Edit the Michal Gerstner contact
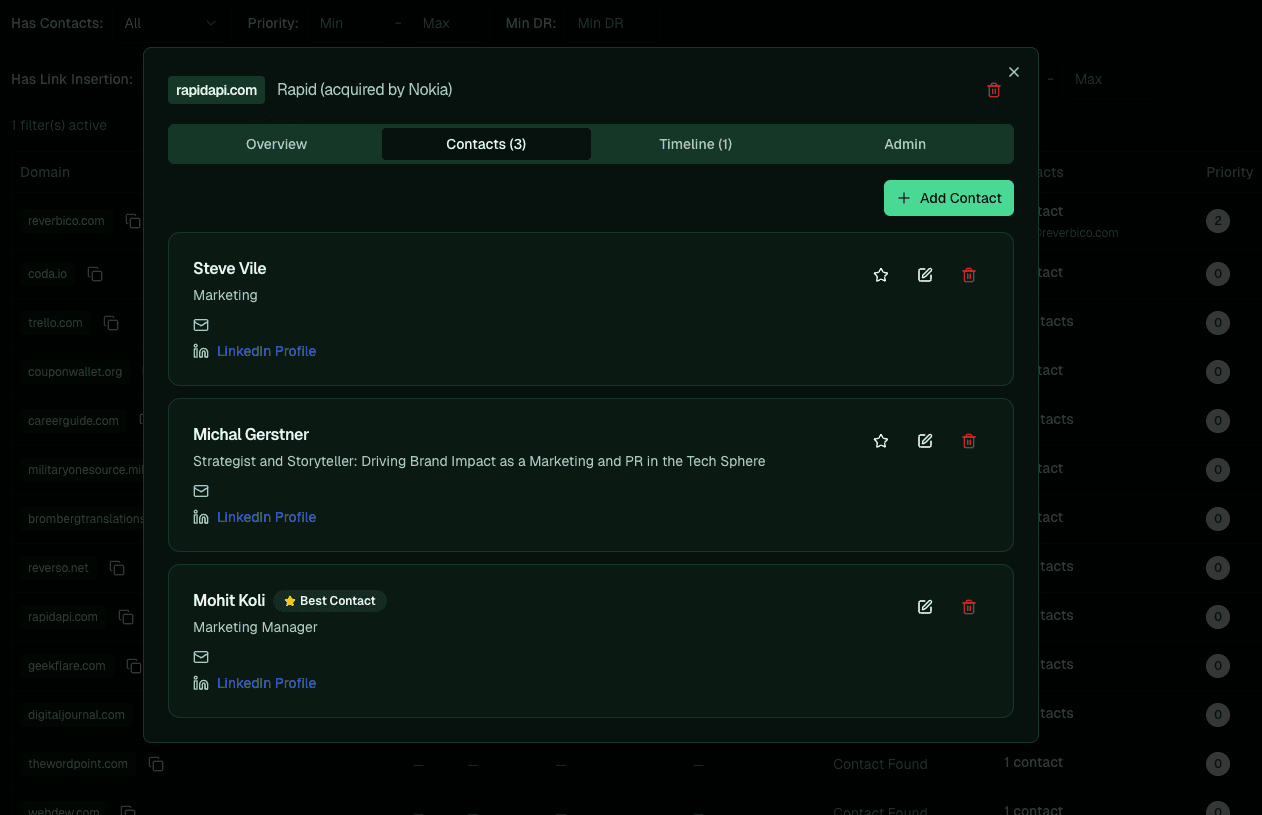 click(925, 441)
